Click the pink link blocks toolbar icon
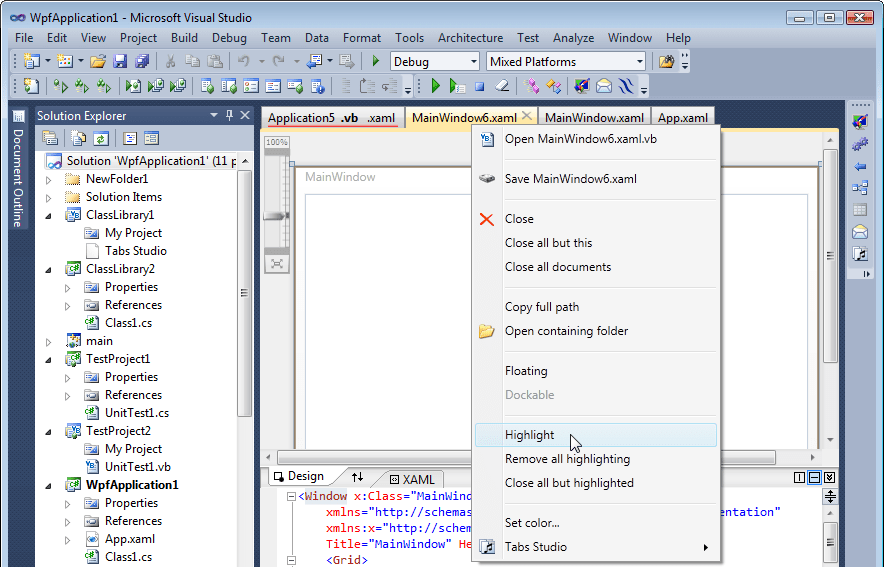 [531, 86]
